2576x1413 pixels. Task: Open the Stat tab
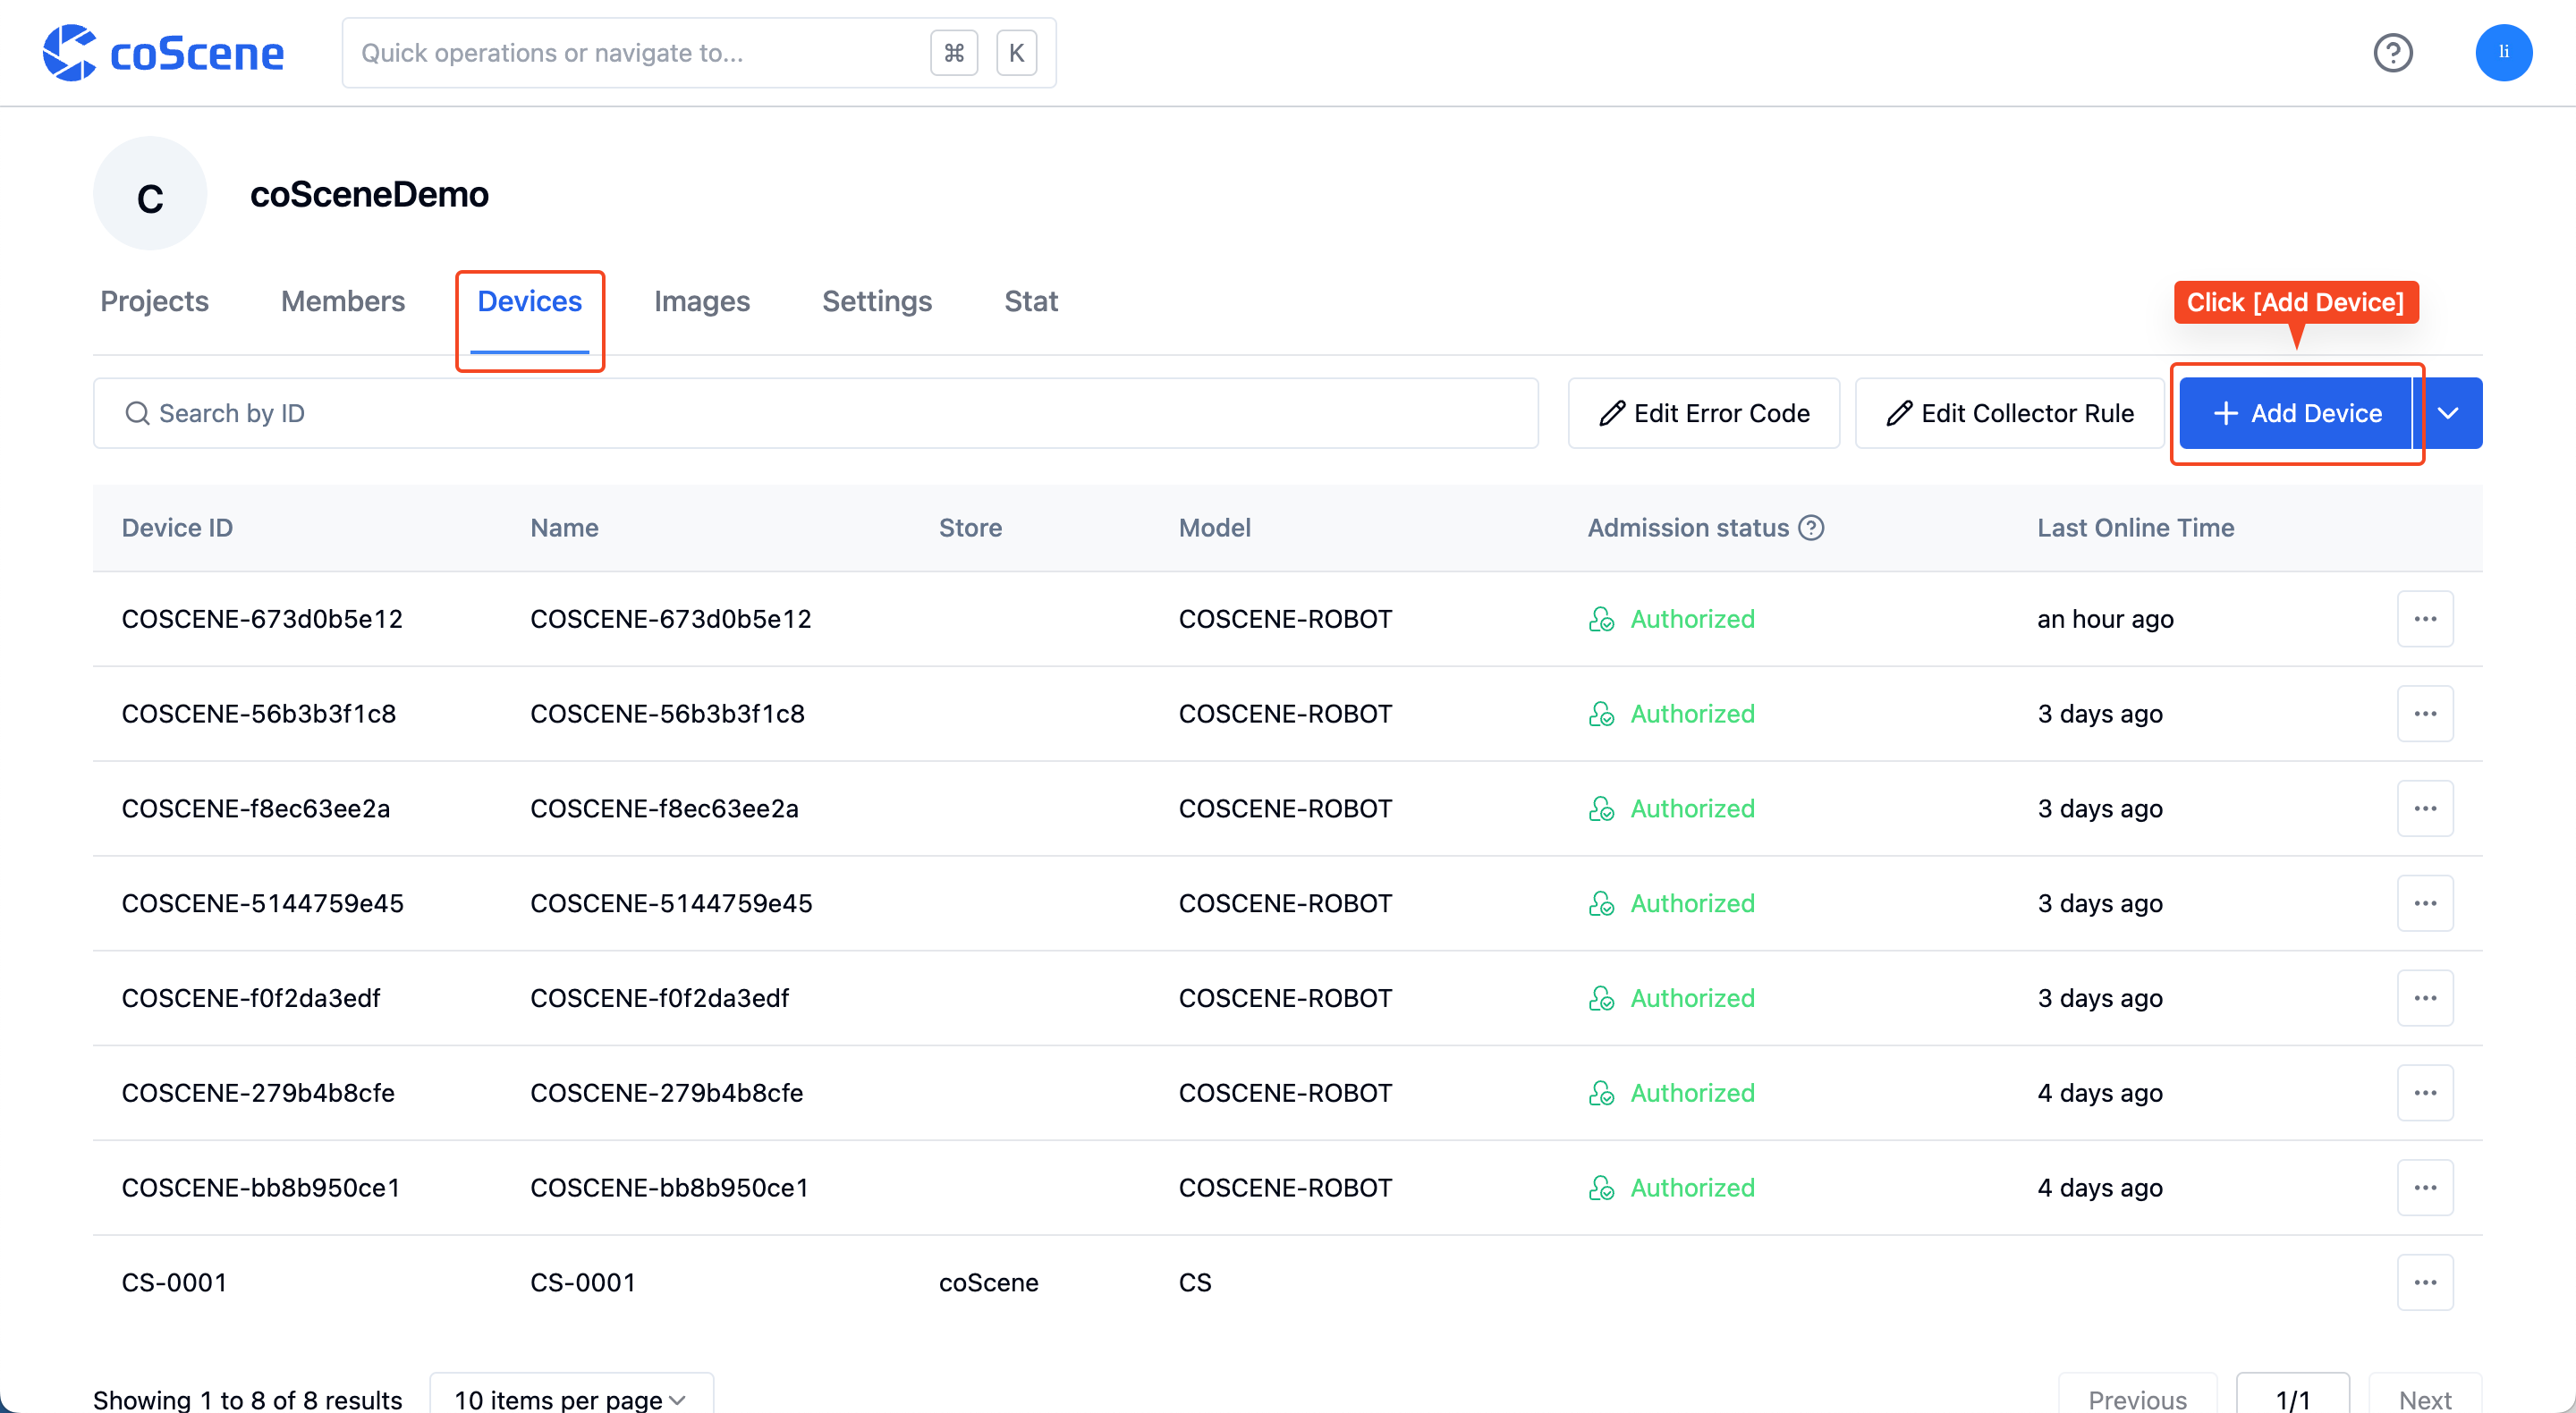(x=1030, y=301)
